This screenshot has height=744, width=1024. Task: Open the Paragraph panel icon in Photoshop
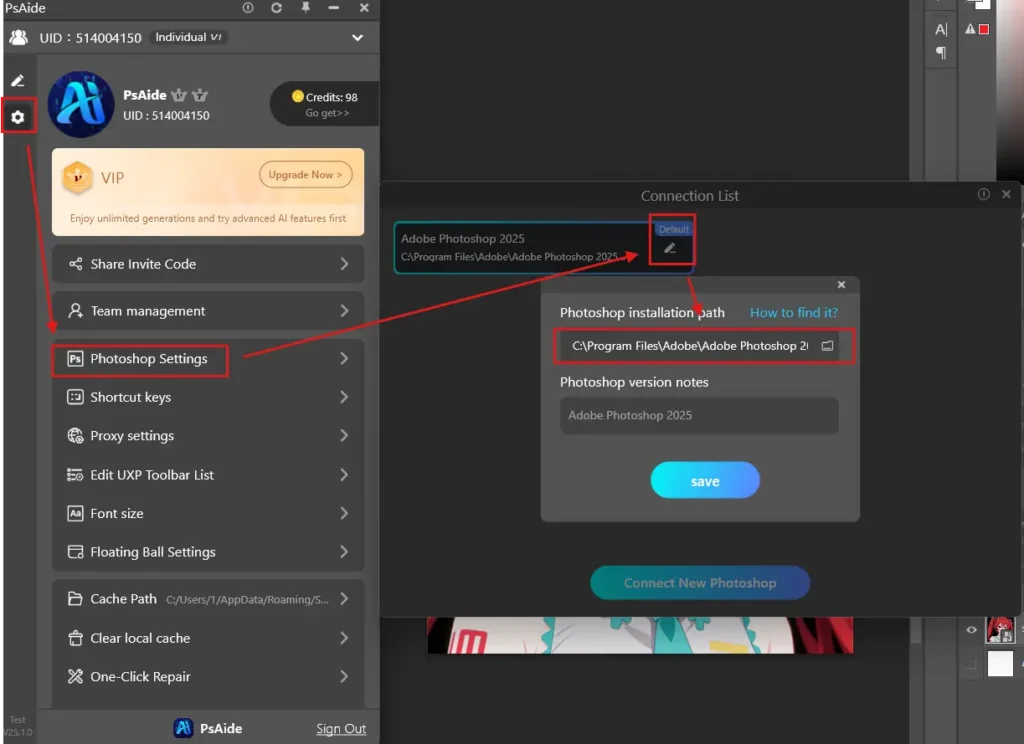pos(940,52)
